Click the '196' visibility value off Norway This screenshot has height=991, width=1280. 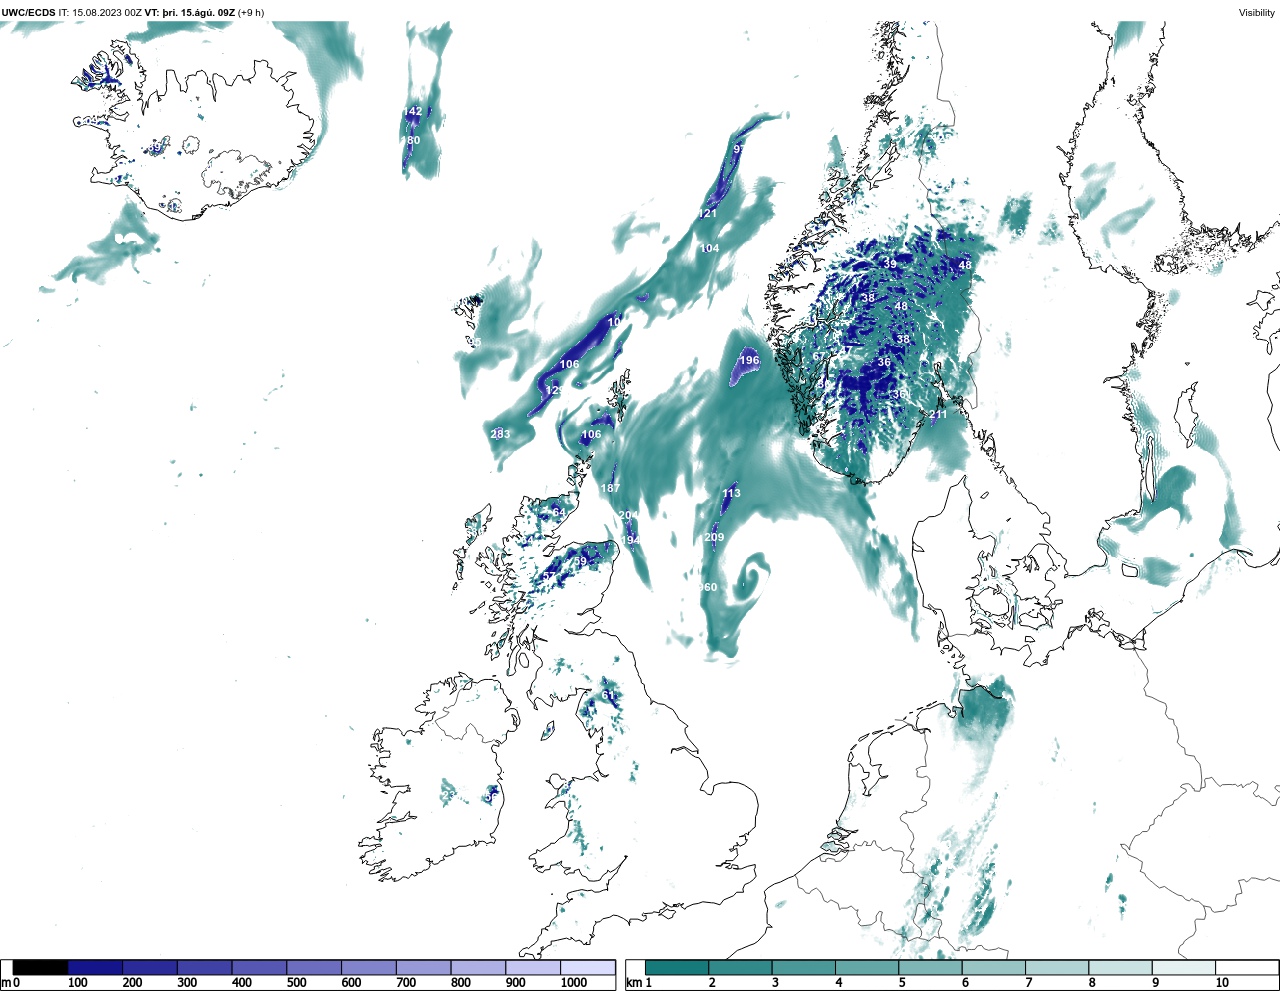(749, 360)
